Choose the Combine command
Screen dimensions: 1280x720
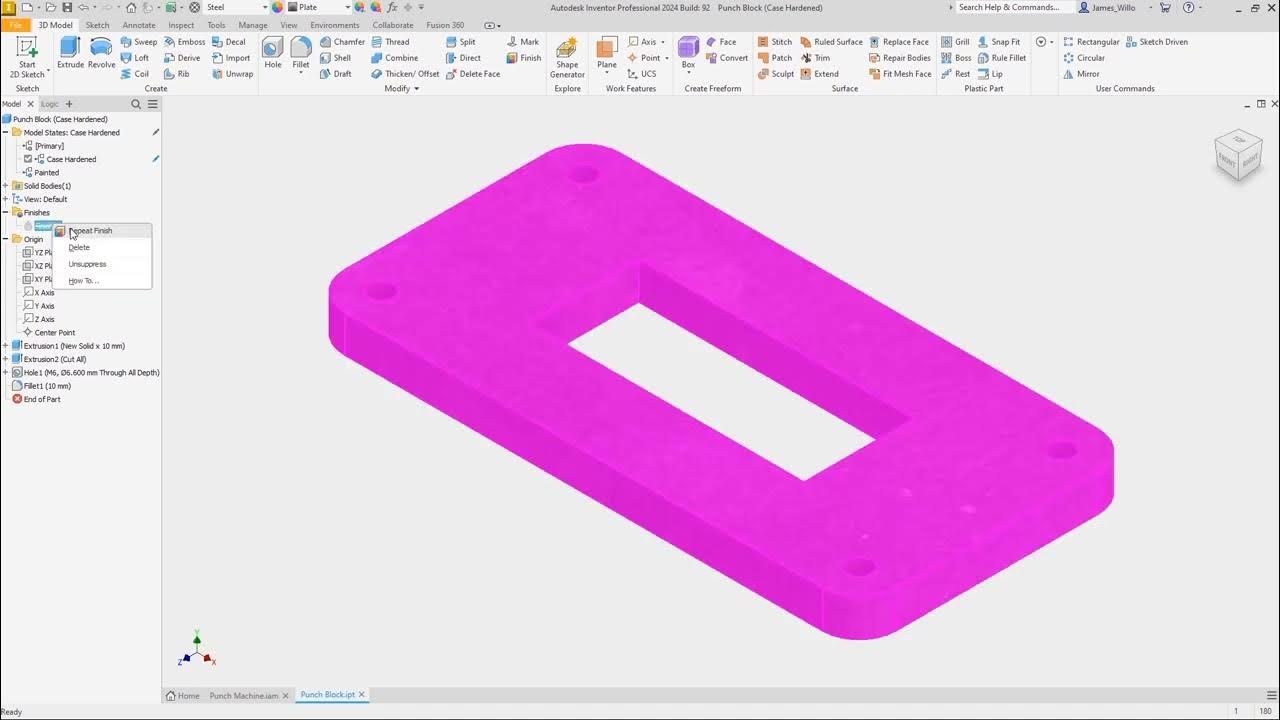point(394,58)
